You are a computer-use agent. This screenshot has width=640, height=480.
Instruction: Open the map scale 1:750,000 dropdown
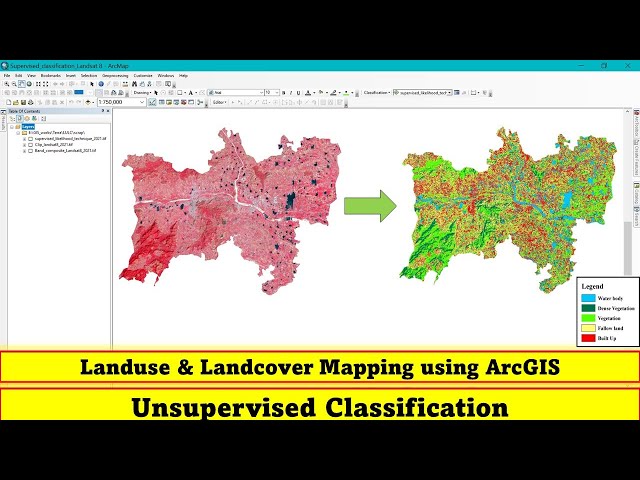tap(142, 102)
